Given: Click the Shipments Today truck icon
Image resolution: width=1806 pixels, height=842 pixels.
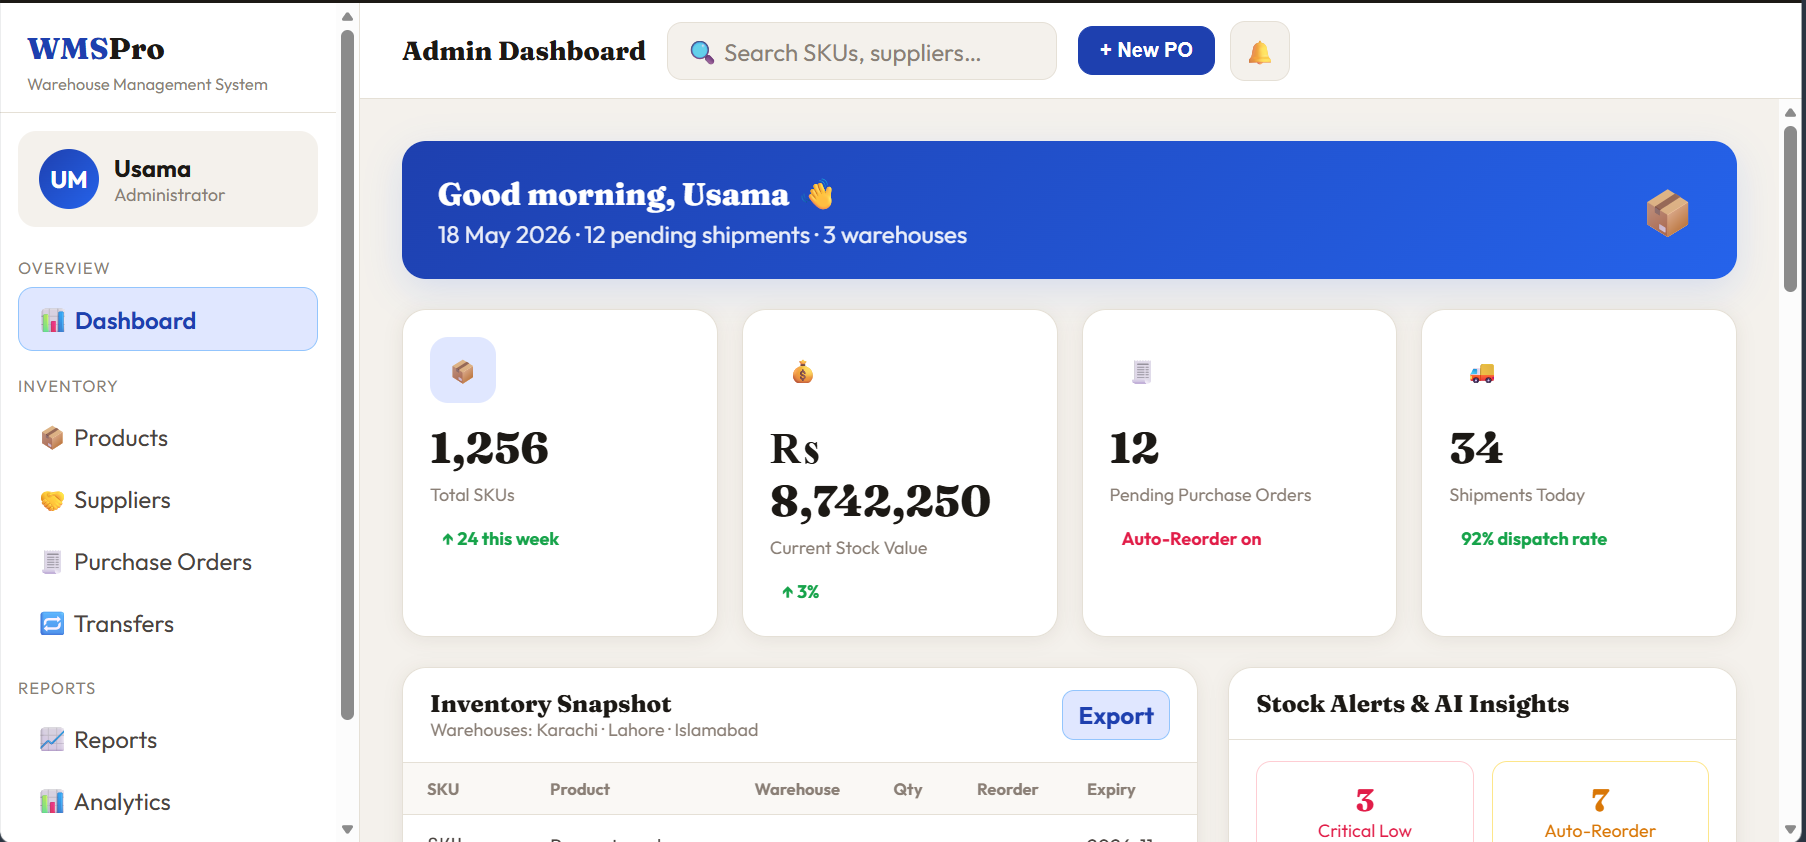Looking at the screenshot, I should 1482,372.
